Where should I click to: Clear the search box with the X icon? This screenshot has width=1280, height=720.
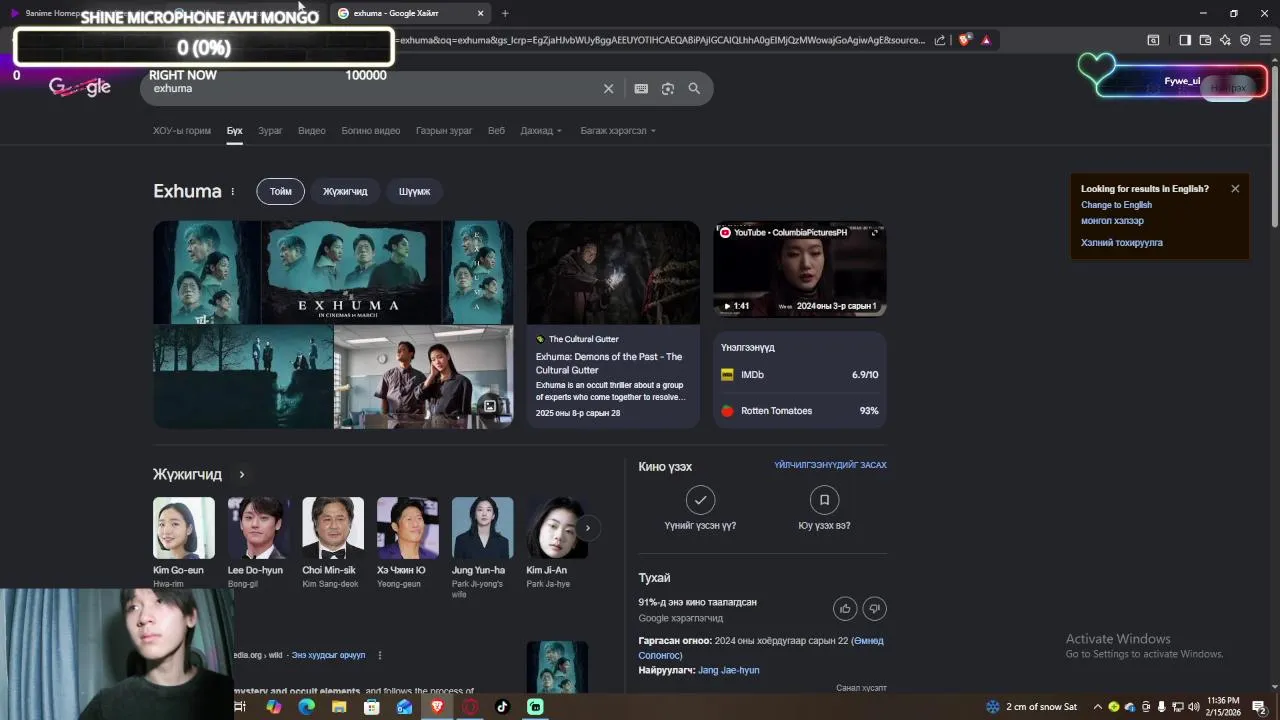[608, 89]
